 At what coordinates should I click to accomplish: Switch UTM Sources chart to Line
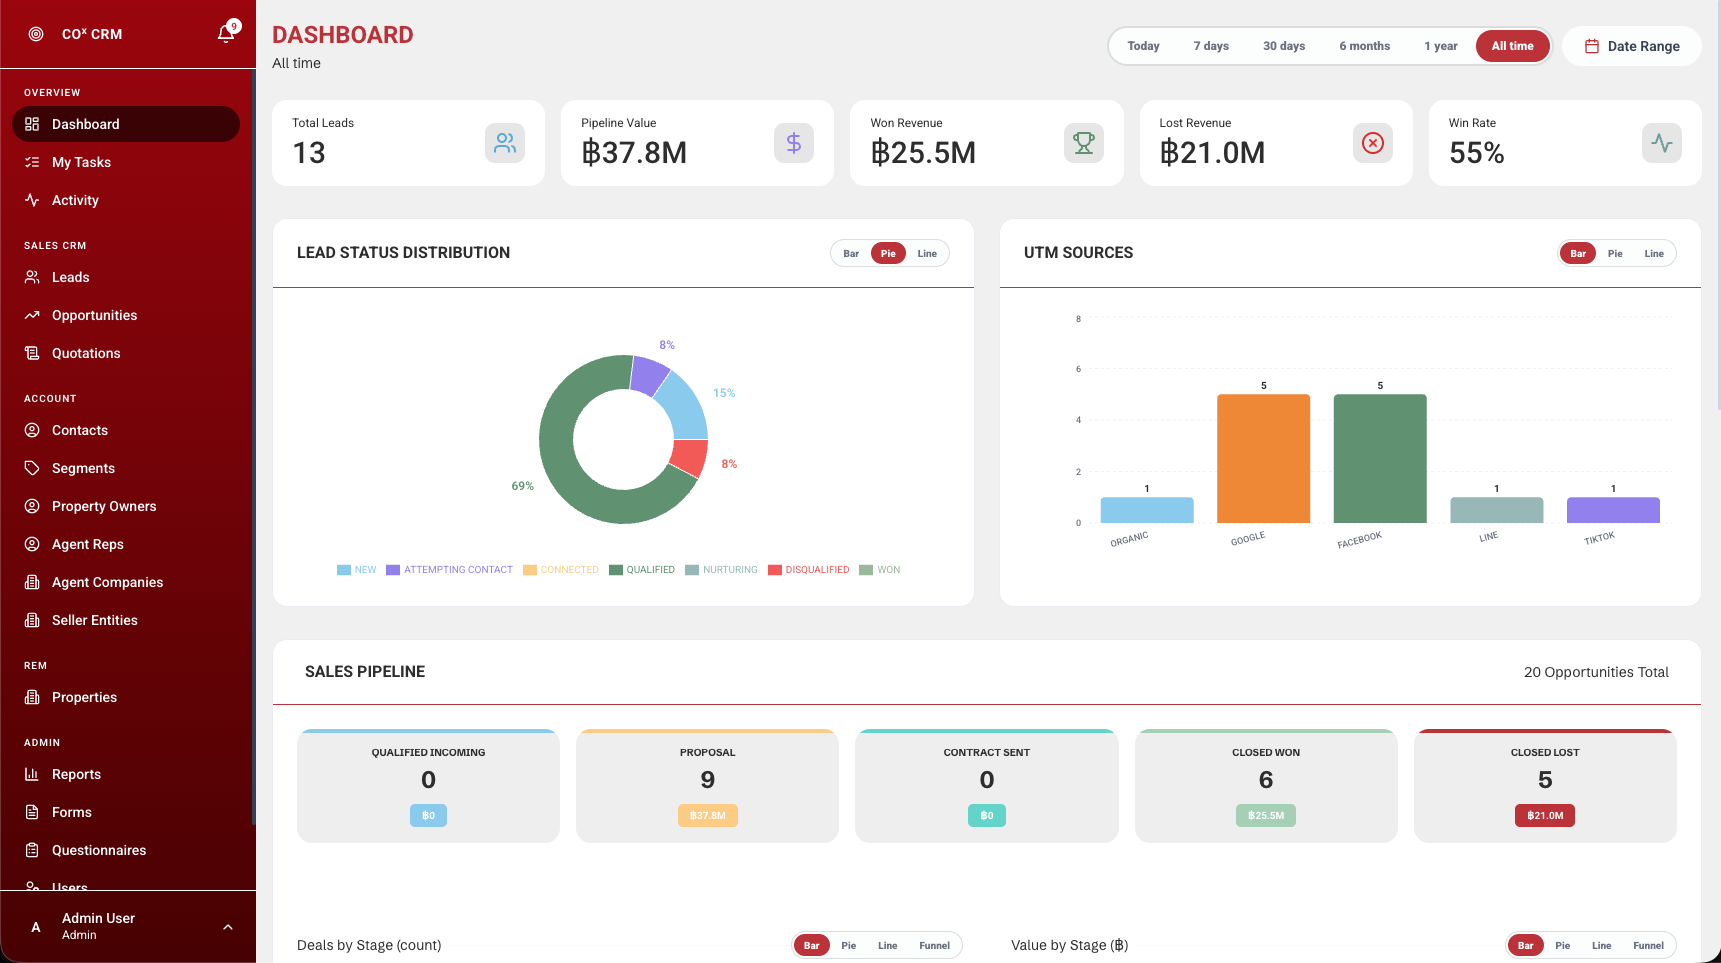coord(1654,254)
